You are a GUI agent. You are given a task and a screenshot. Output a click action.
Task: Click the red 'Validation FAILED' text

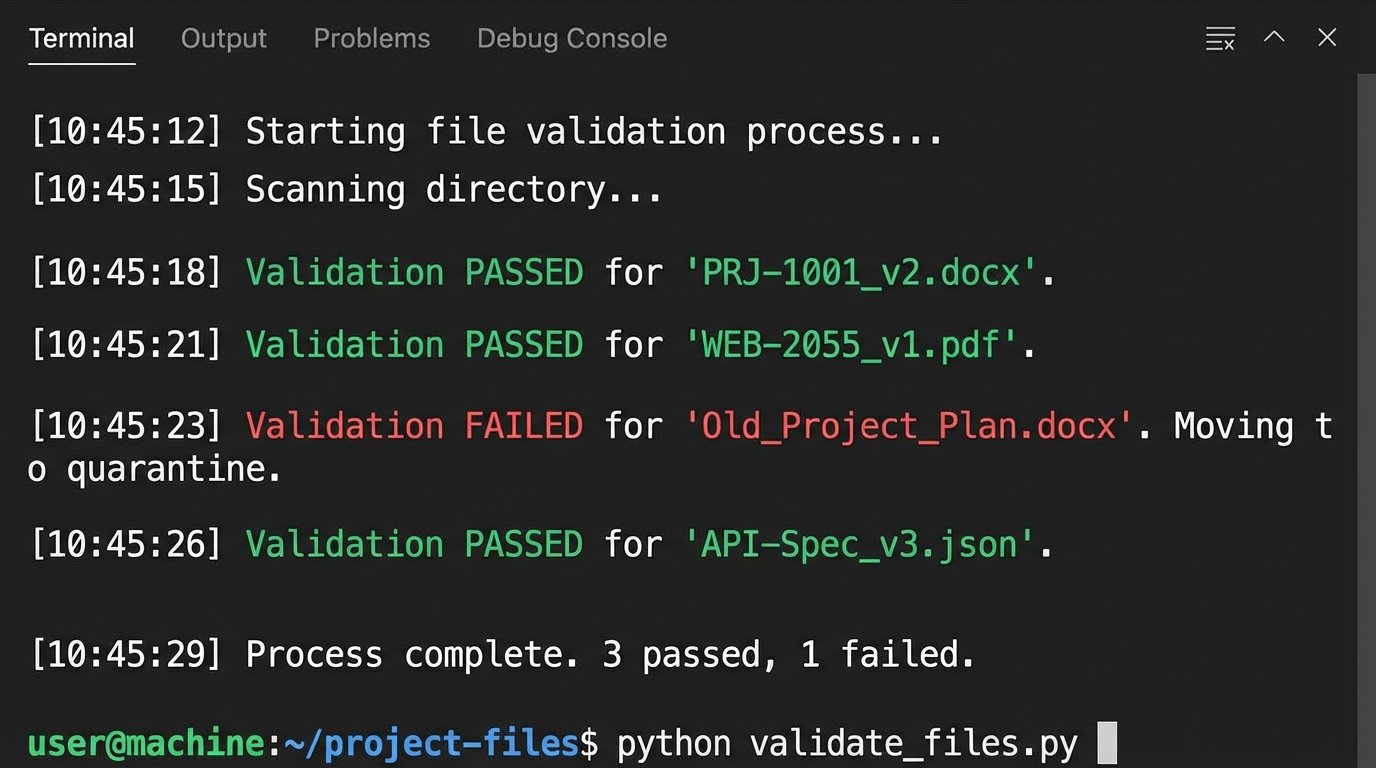(x=414, y=426)
